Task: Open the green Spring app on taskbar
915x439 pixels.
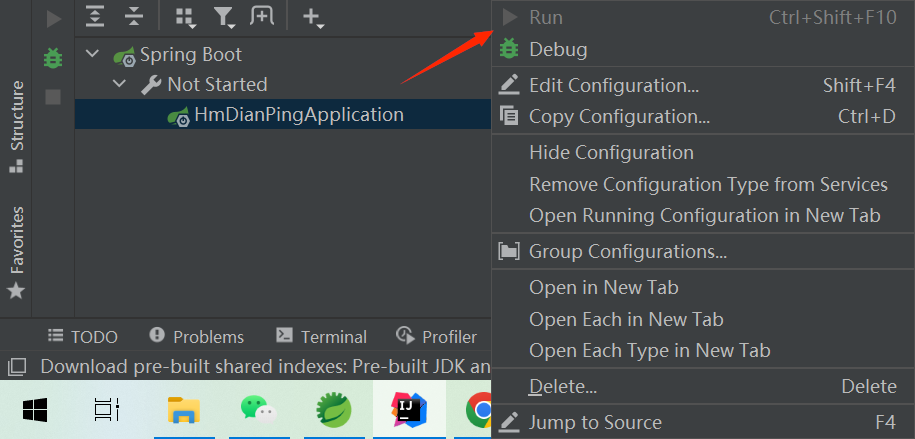Action: coord(334,409)
